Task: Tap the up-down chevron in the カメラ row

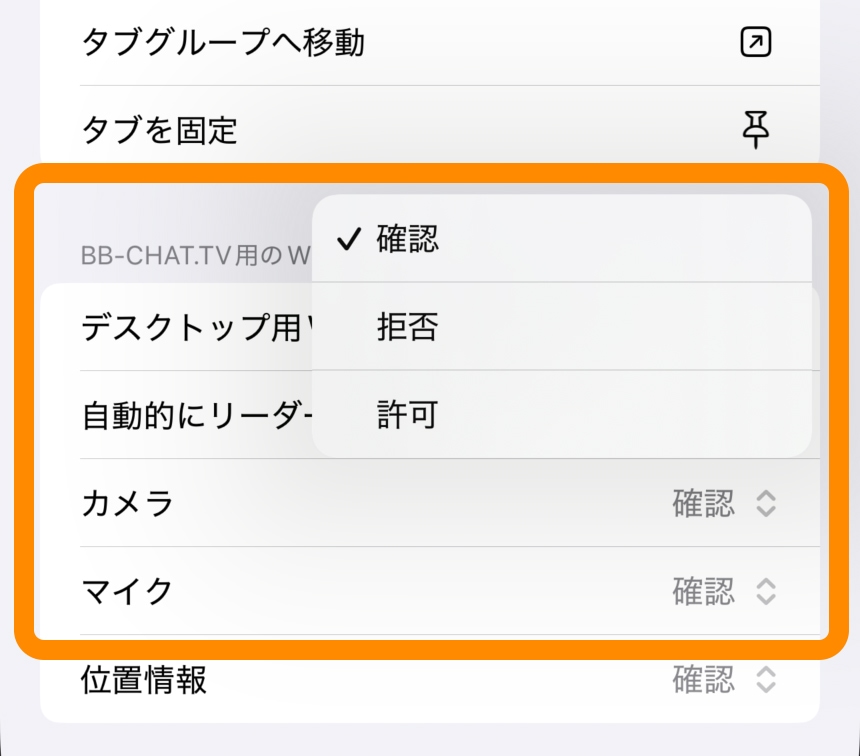Action: pyautogui.click(x=765, y=504)
